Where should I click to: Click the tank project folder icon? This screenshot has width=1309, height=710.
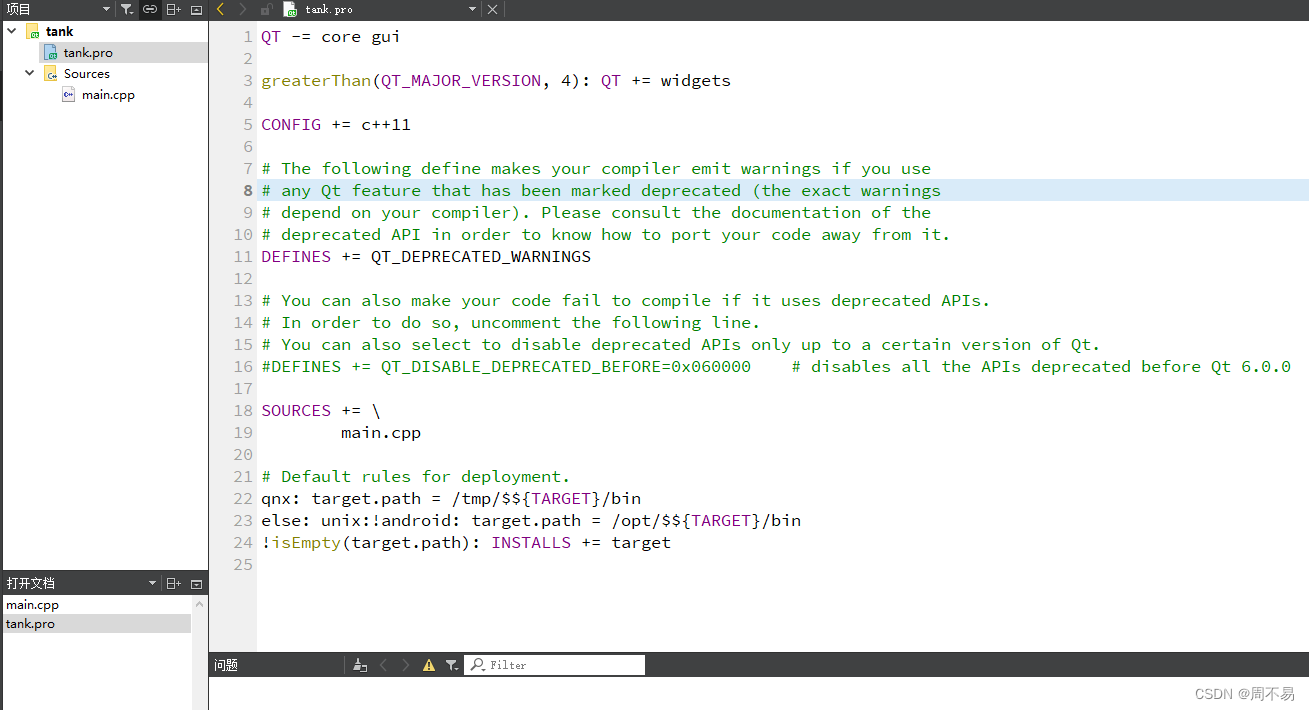[x=33, y=31]
